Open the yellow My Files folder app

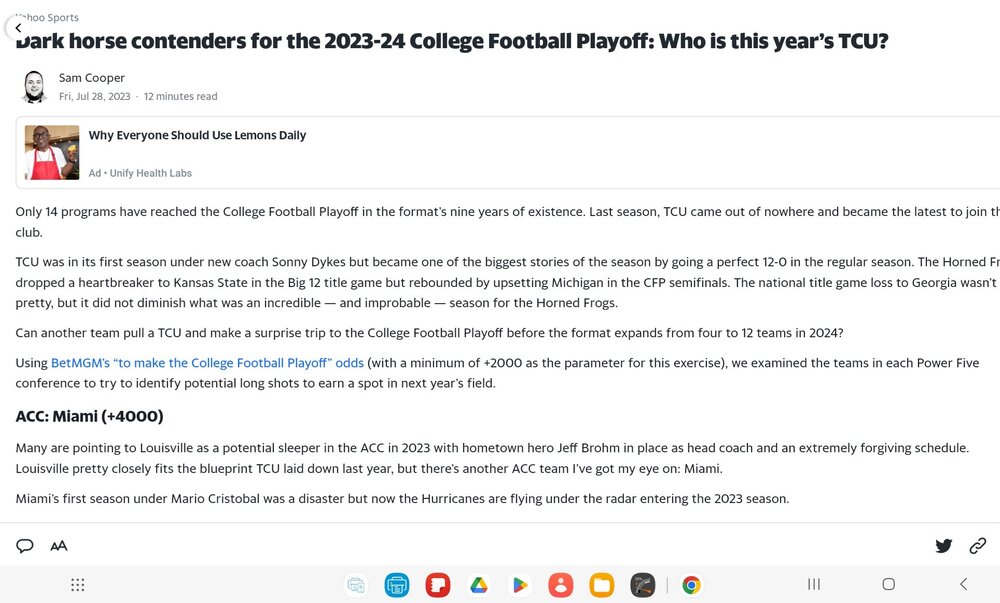pyautogui.click(x=601, y=585)
